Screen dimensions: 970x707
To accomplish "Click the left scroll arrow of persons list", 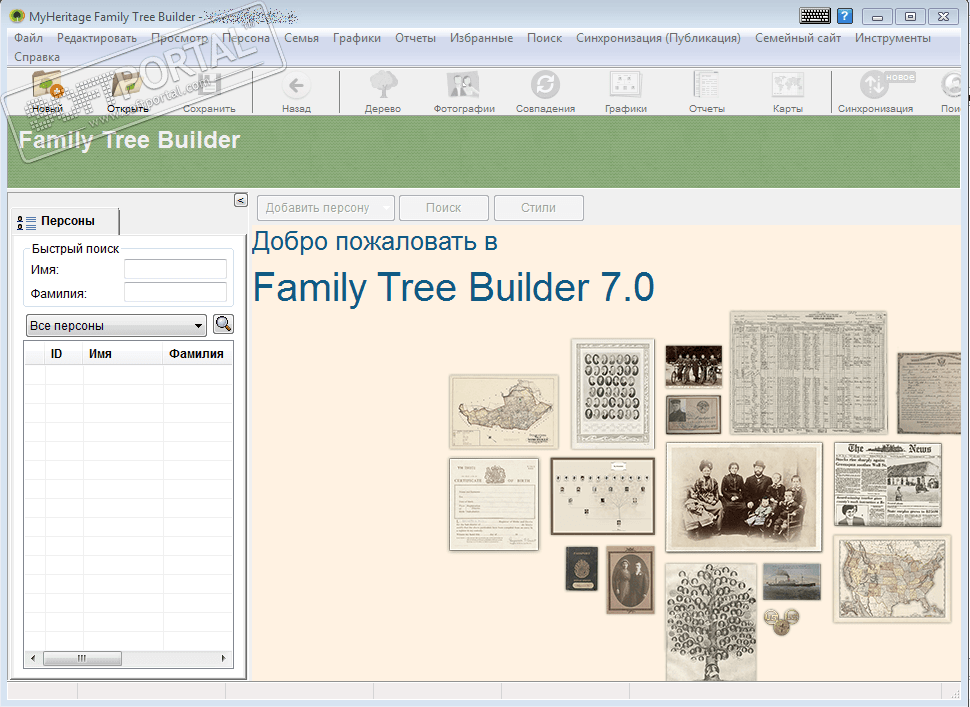I will point(33,658).
